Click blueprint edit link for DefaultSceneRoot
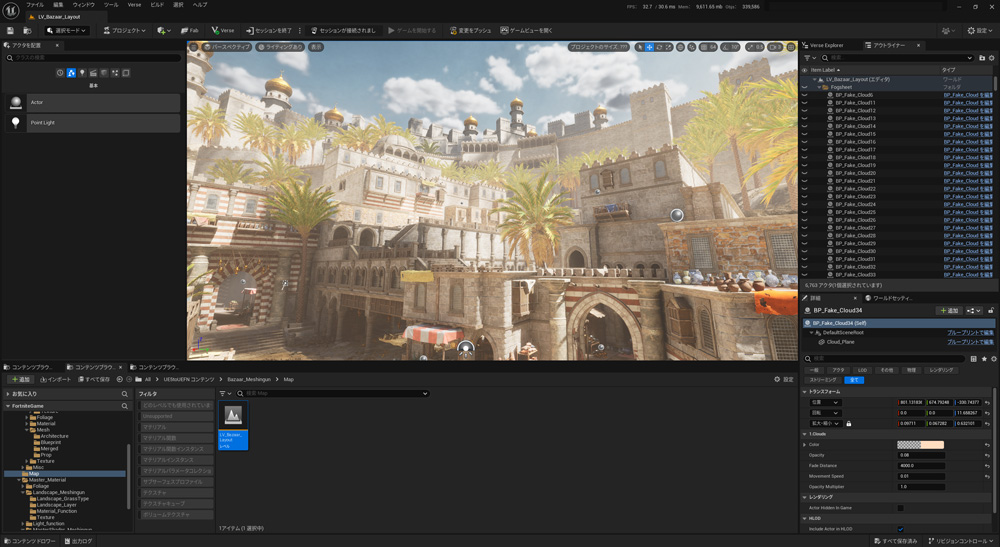The width and height of the screenshot is (1000, 547). click(970, 333)
